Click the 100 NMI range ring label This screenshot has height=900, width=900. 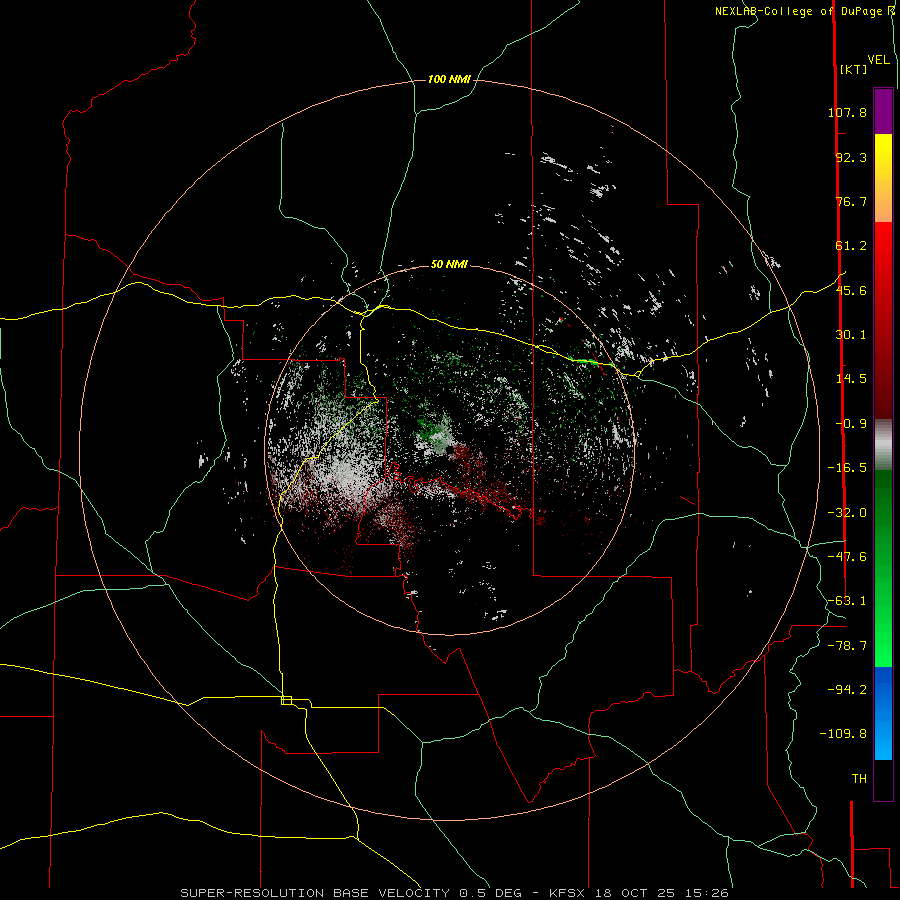coord(449,79)
